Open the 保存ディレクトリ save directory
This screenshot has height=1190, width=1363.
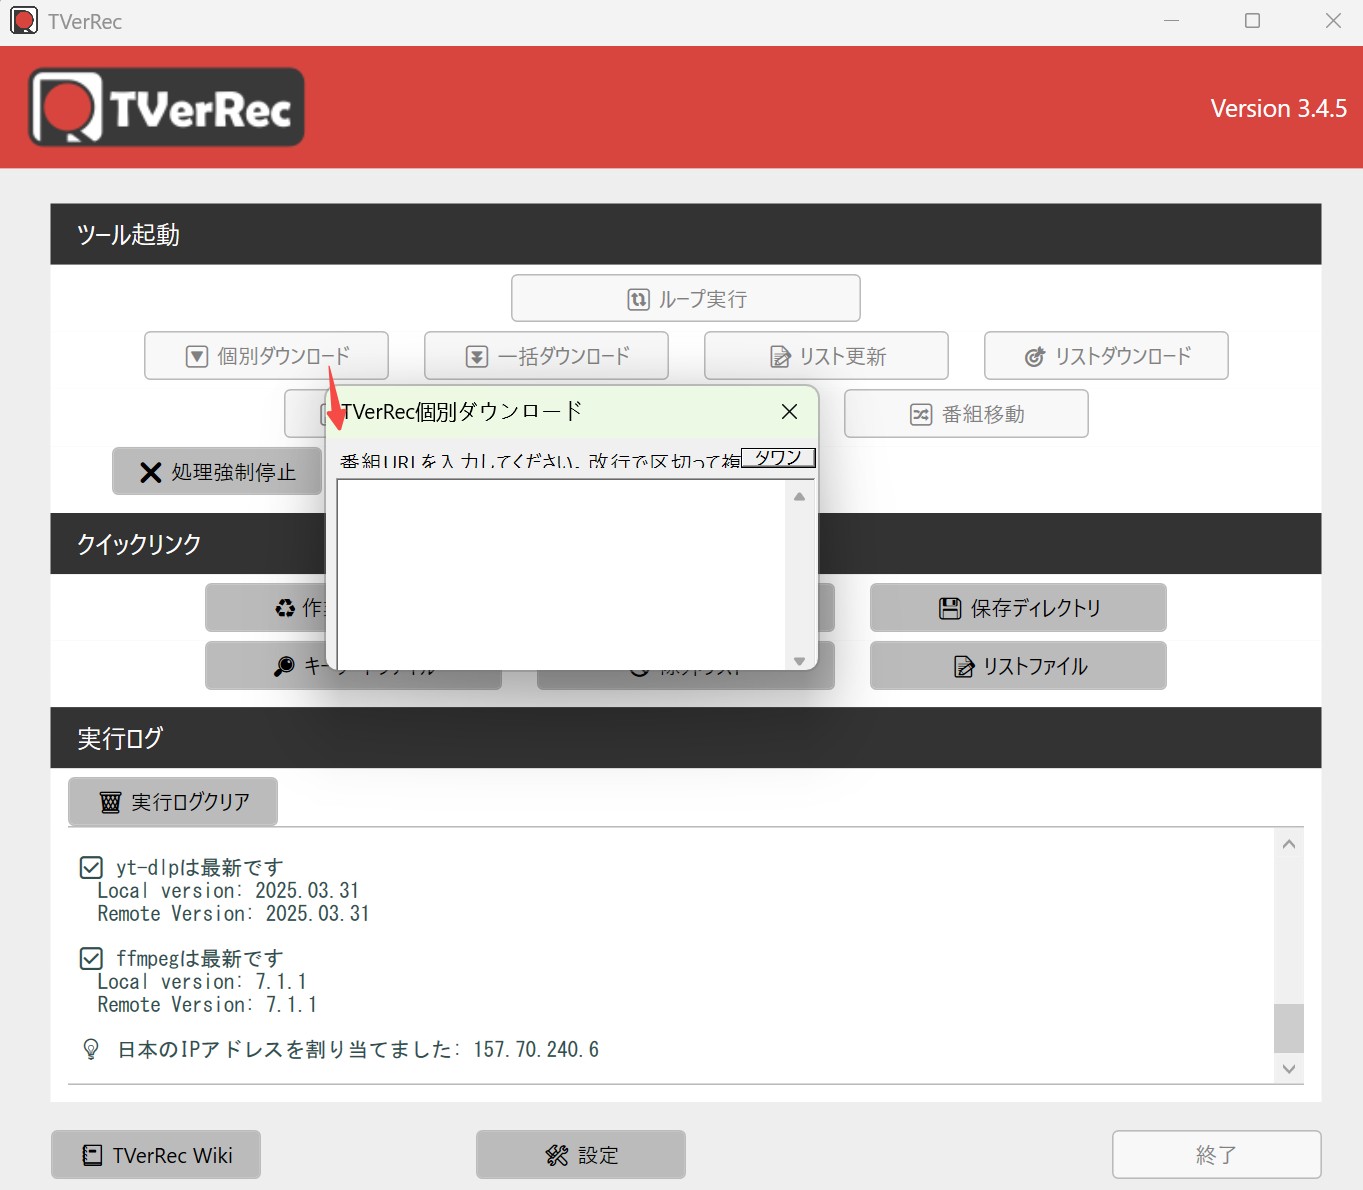[1018, 608]
